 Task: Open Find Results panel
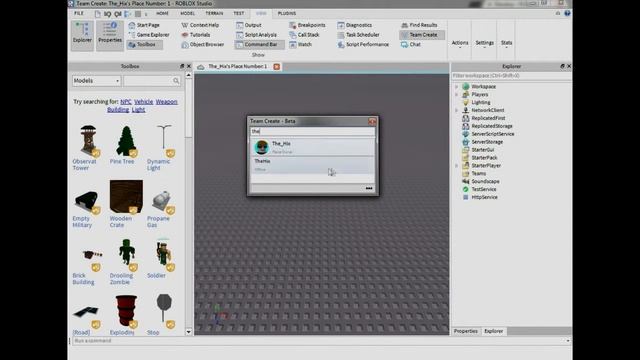(x=419, y=25)
